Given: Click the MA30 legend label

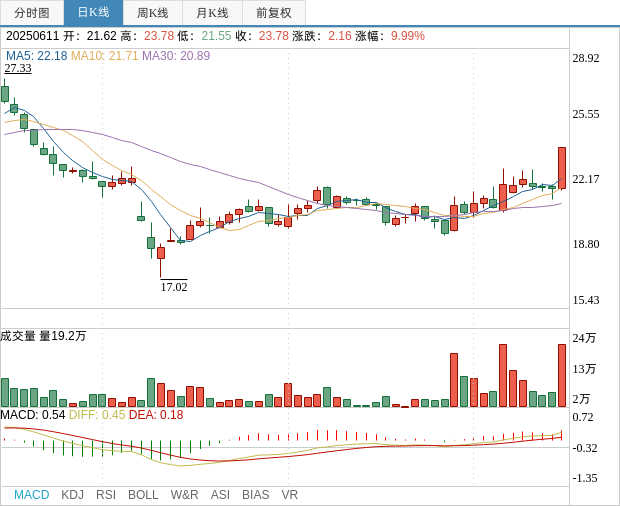Looking at the screenshot, I should click(x=176, y=56).
